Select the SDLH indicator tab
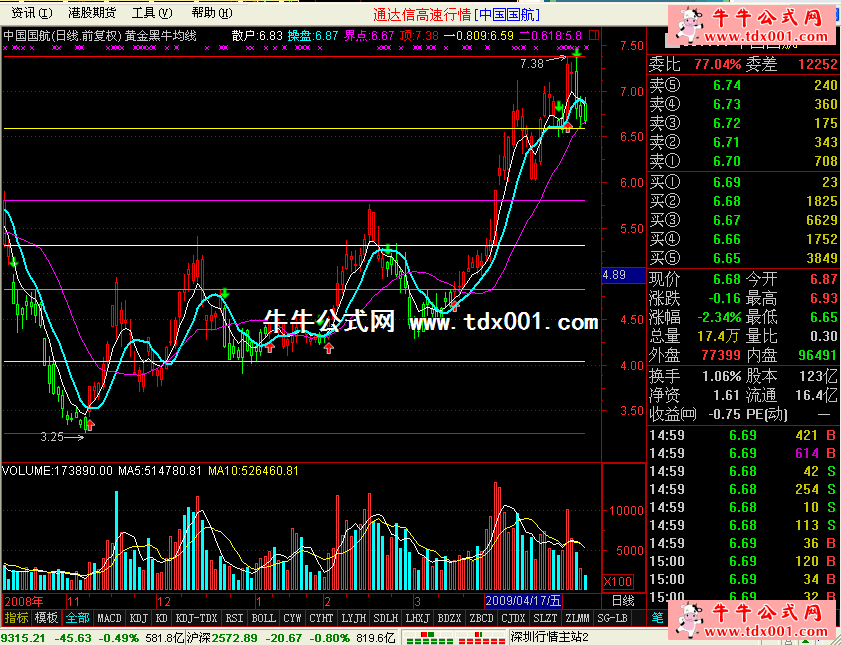841x645 pixels. pos(385,618)
